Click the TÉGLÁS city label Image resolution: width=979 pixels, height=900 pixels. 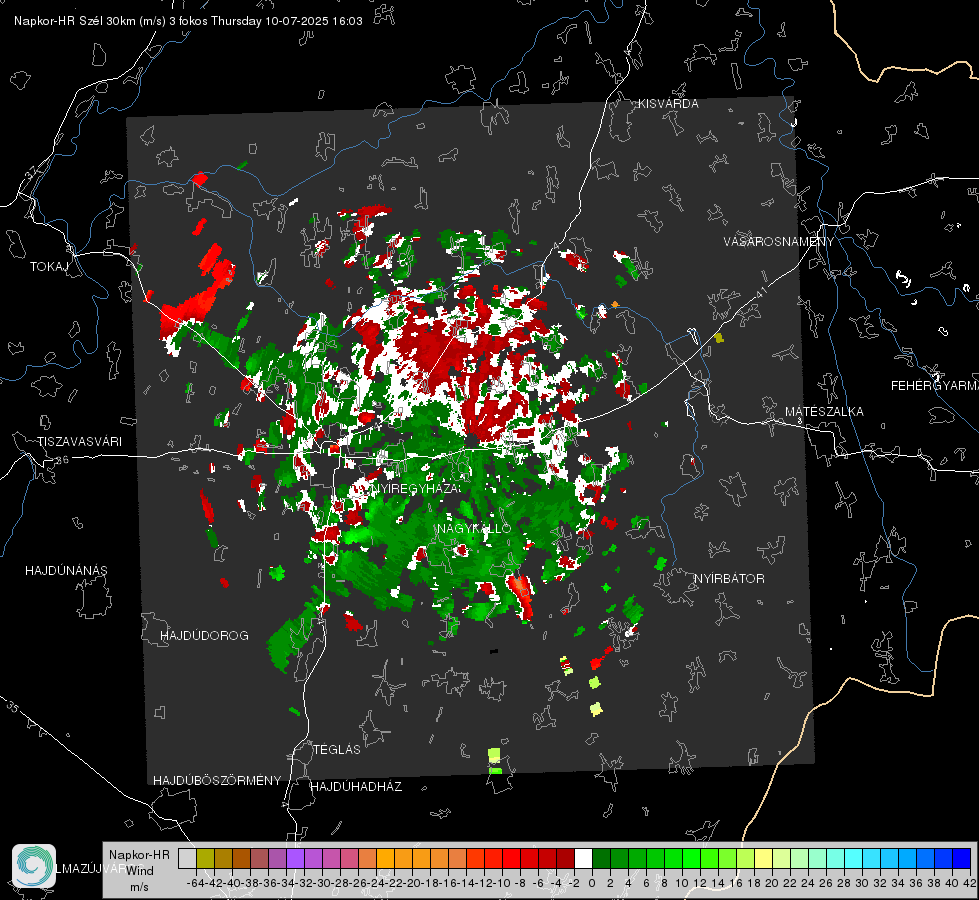pos(337,749)
